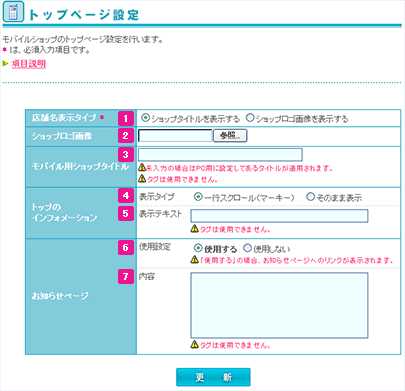Screen dimensions: 405x391
Task: Choose 一行スクロール(マーキー) display type
Action: tap(198, 197)
